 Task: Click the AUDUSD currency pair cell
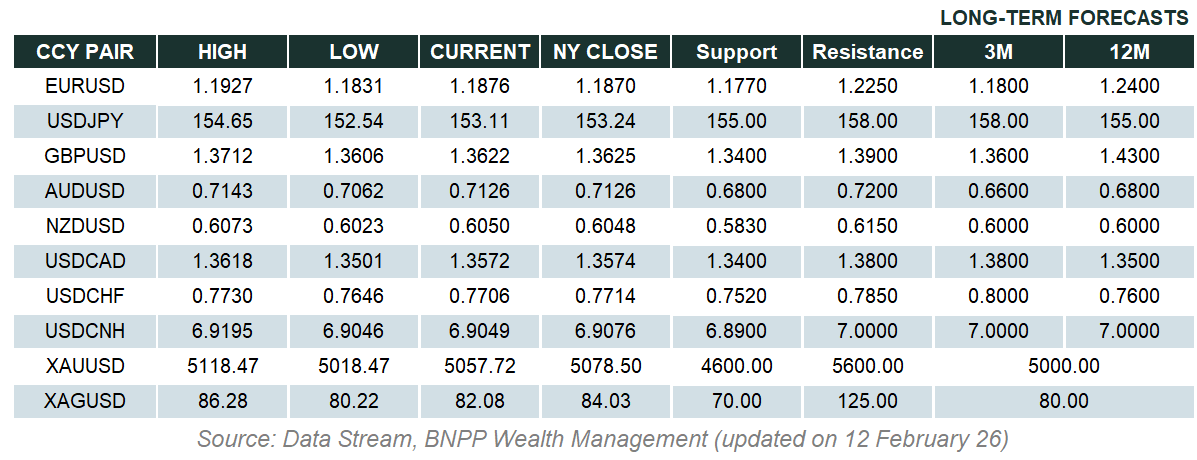(85, 191)
